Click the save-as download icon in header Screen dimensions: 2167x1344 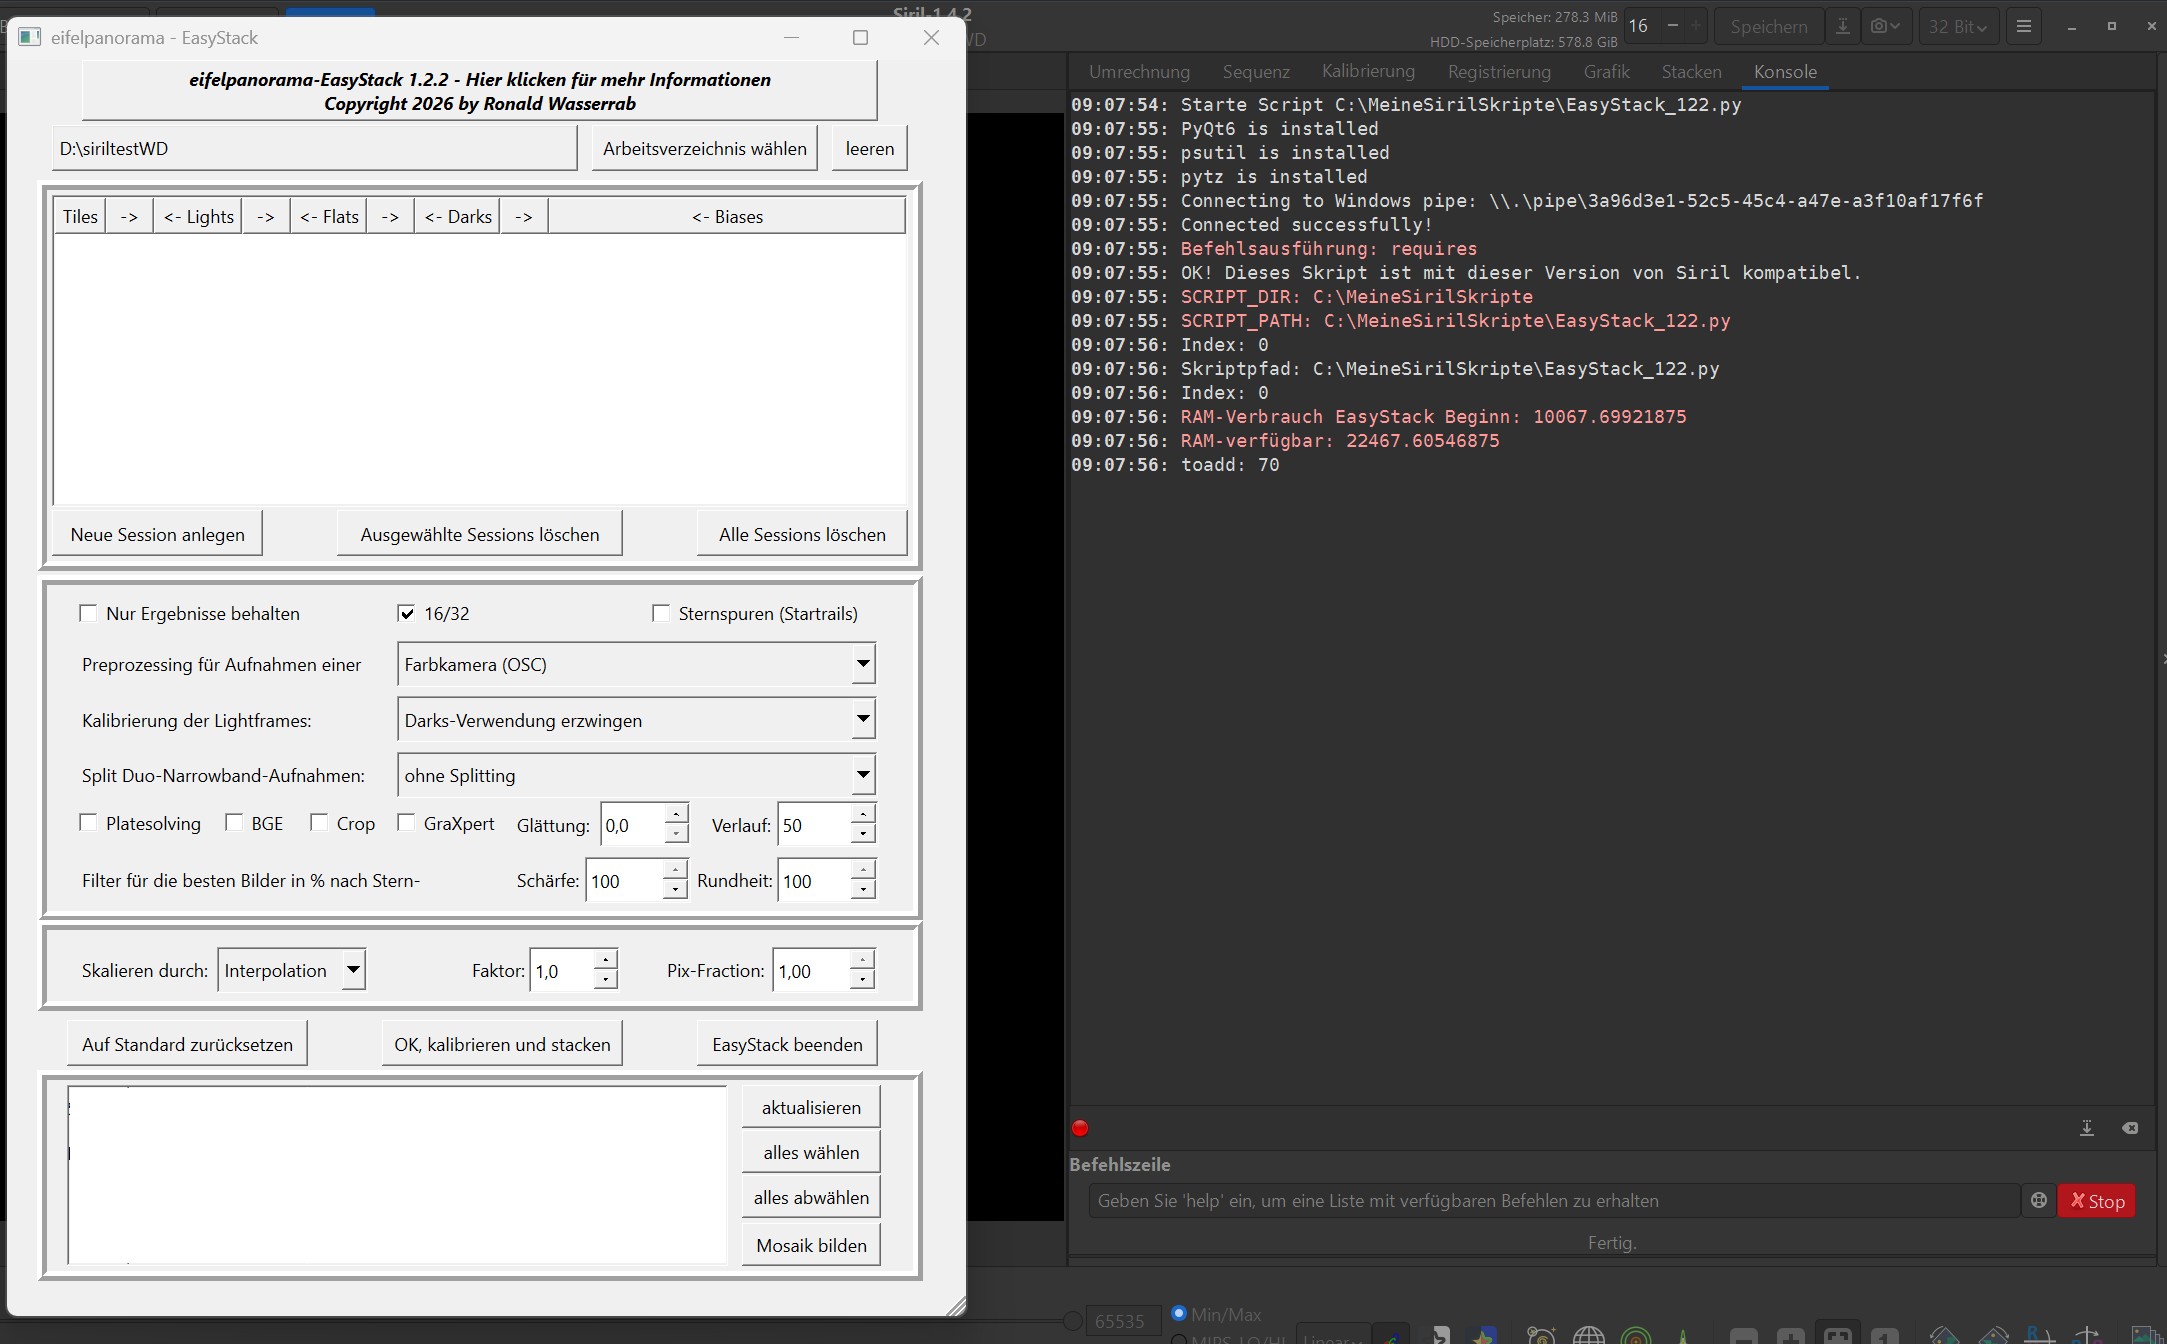[x=1842, y=27]
